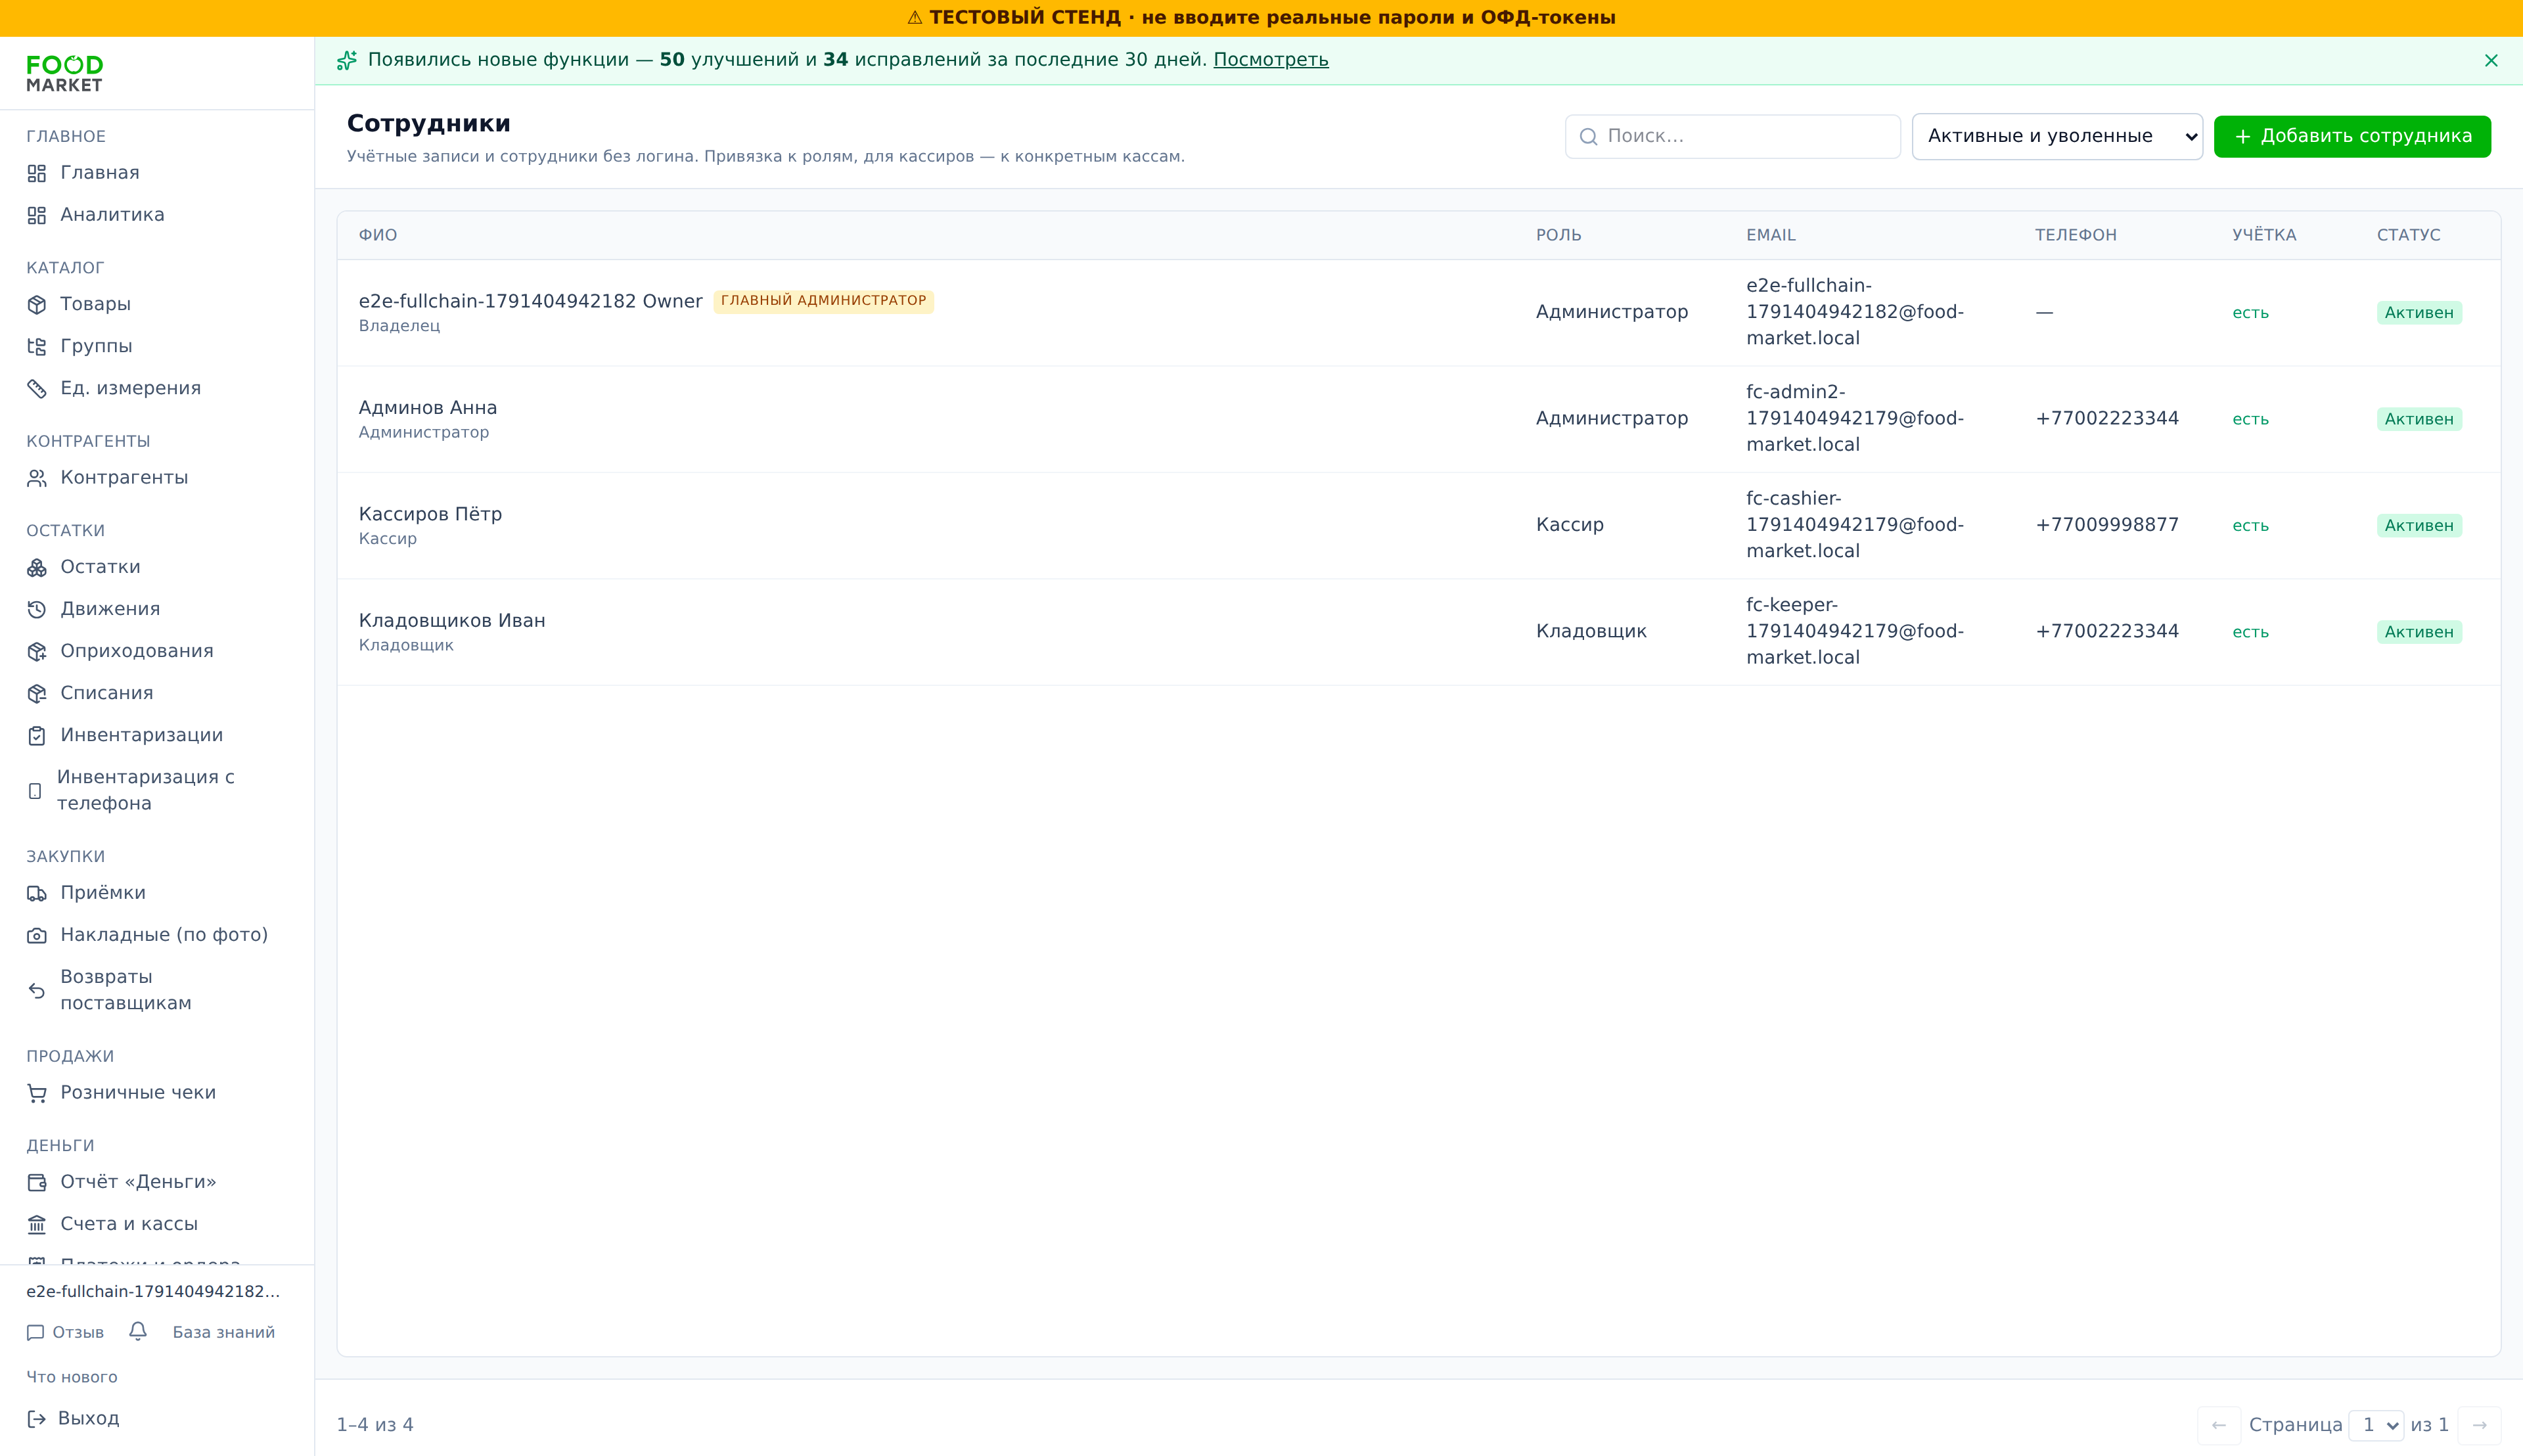The width and height of the screenshot is (2523, 1456).
Task: Click the notification bell icon
Action: click(x=138, y=1331)
